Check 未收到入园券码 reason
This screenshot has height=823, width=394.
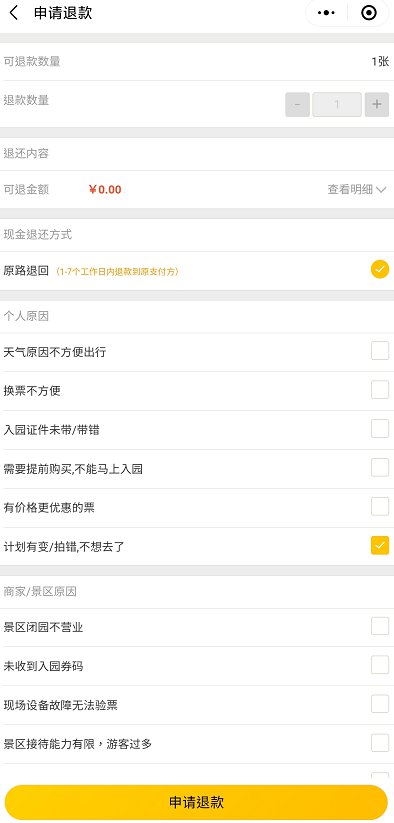[x=380, y=664]
